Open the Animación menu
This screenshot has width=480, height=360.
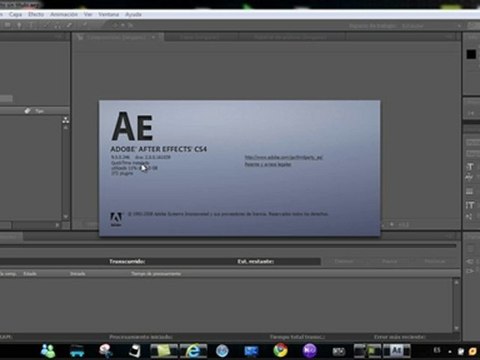click(x=64, y=14)
